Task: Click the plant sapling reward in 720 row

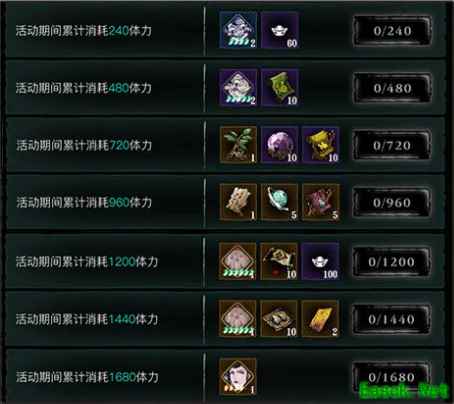Action: pyautogui.click(x=238, y=145)
